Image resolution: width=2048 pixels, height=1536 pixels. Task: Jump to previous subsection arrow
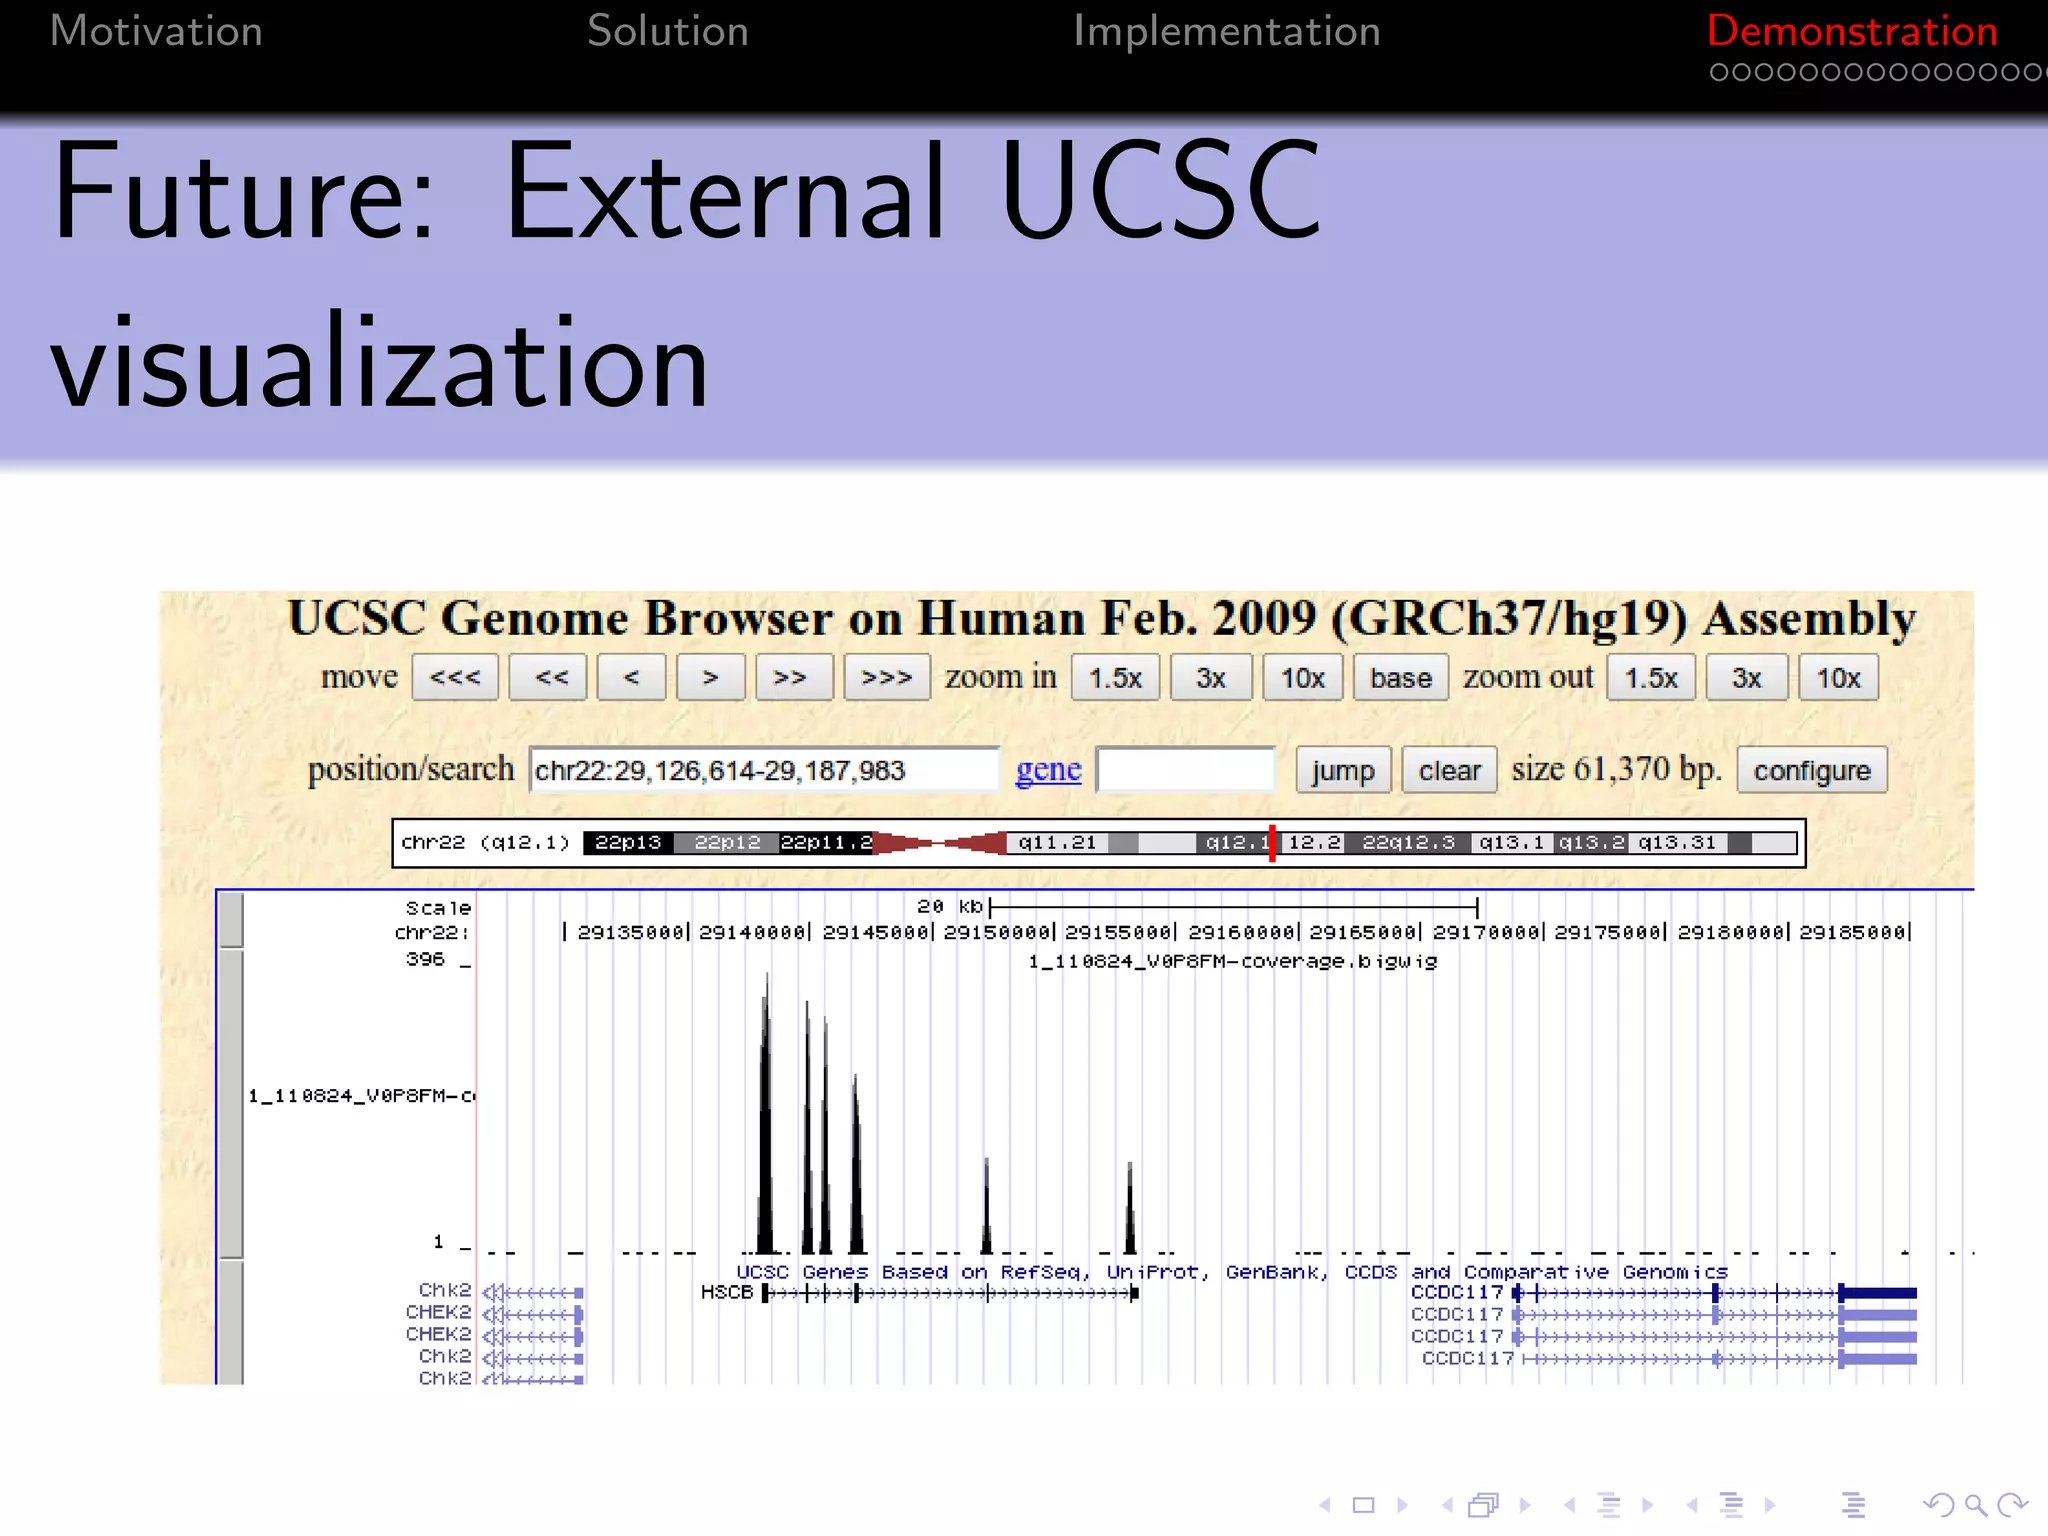1570,1505
